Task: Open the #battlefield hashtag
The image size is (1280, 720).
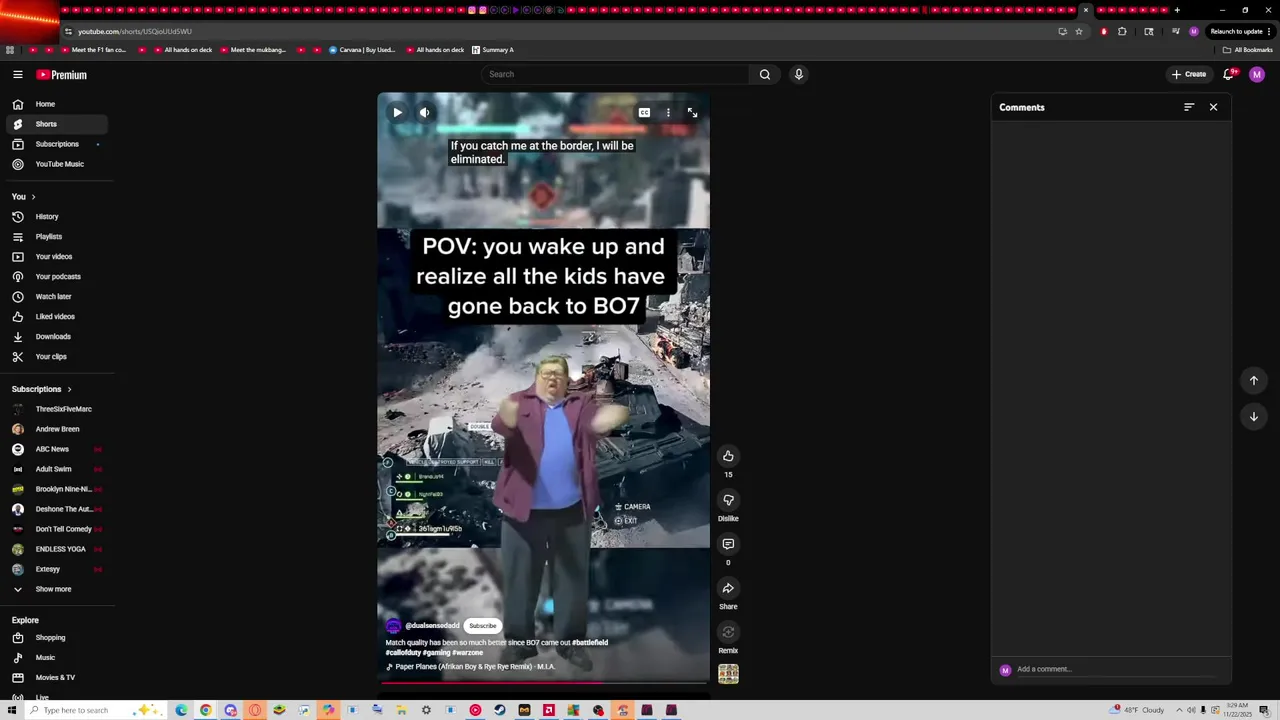Action: pos(590,643)
